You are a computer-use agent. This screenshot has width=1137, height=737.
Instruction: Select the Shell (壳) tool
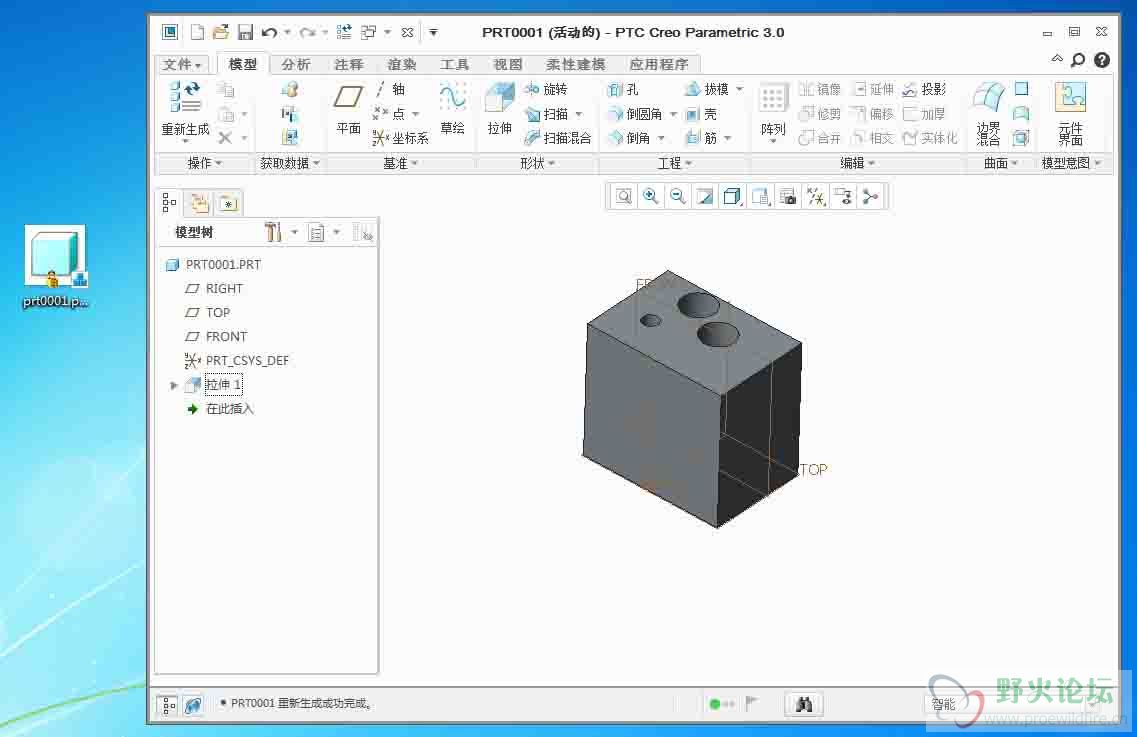click(701, 114)
